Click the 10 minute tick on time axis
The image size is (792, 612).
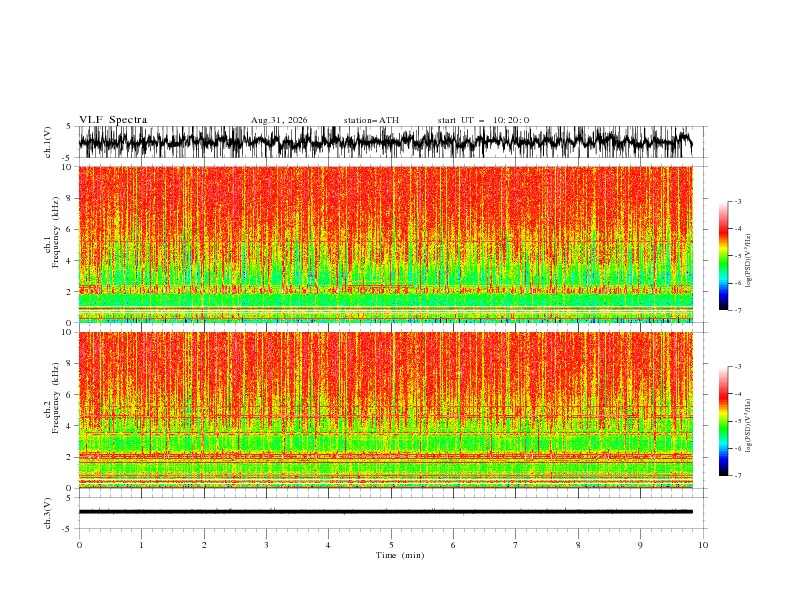click(x=703, y=545)
